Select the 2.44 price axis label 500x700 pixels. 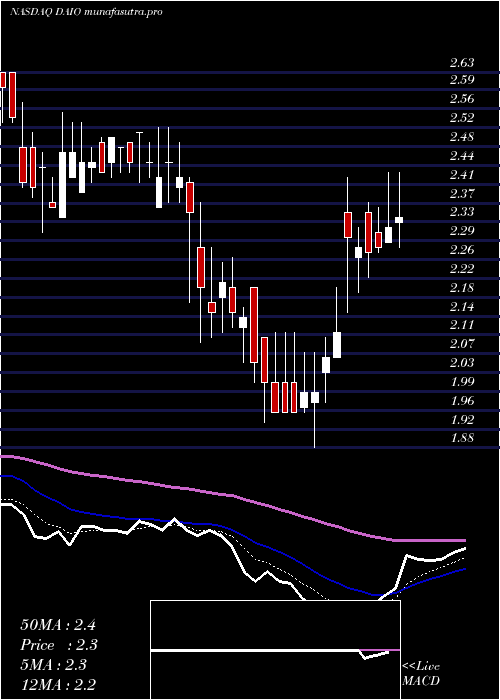[462, 156]
